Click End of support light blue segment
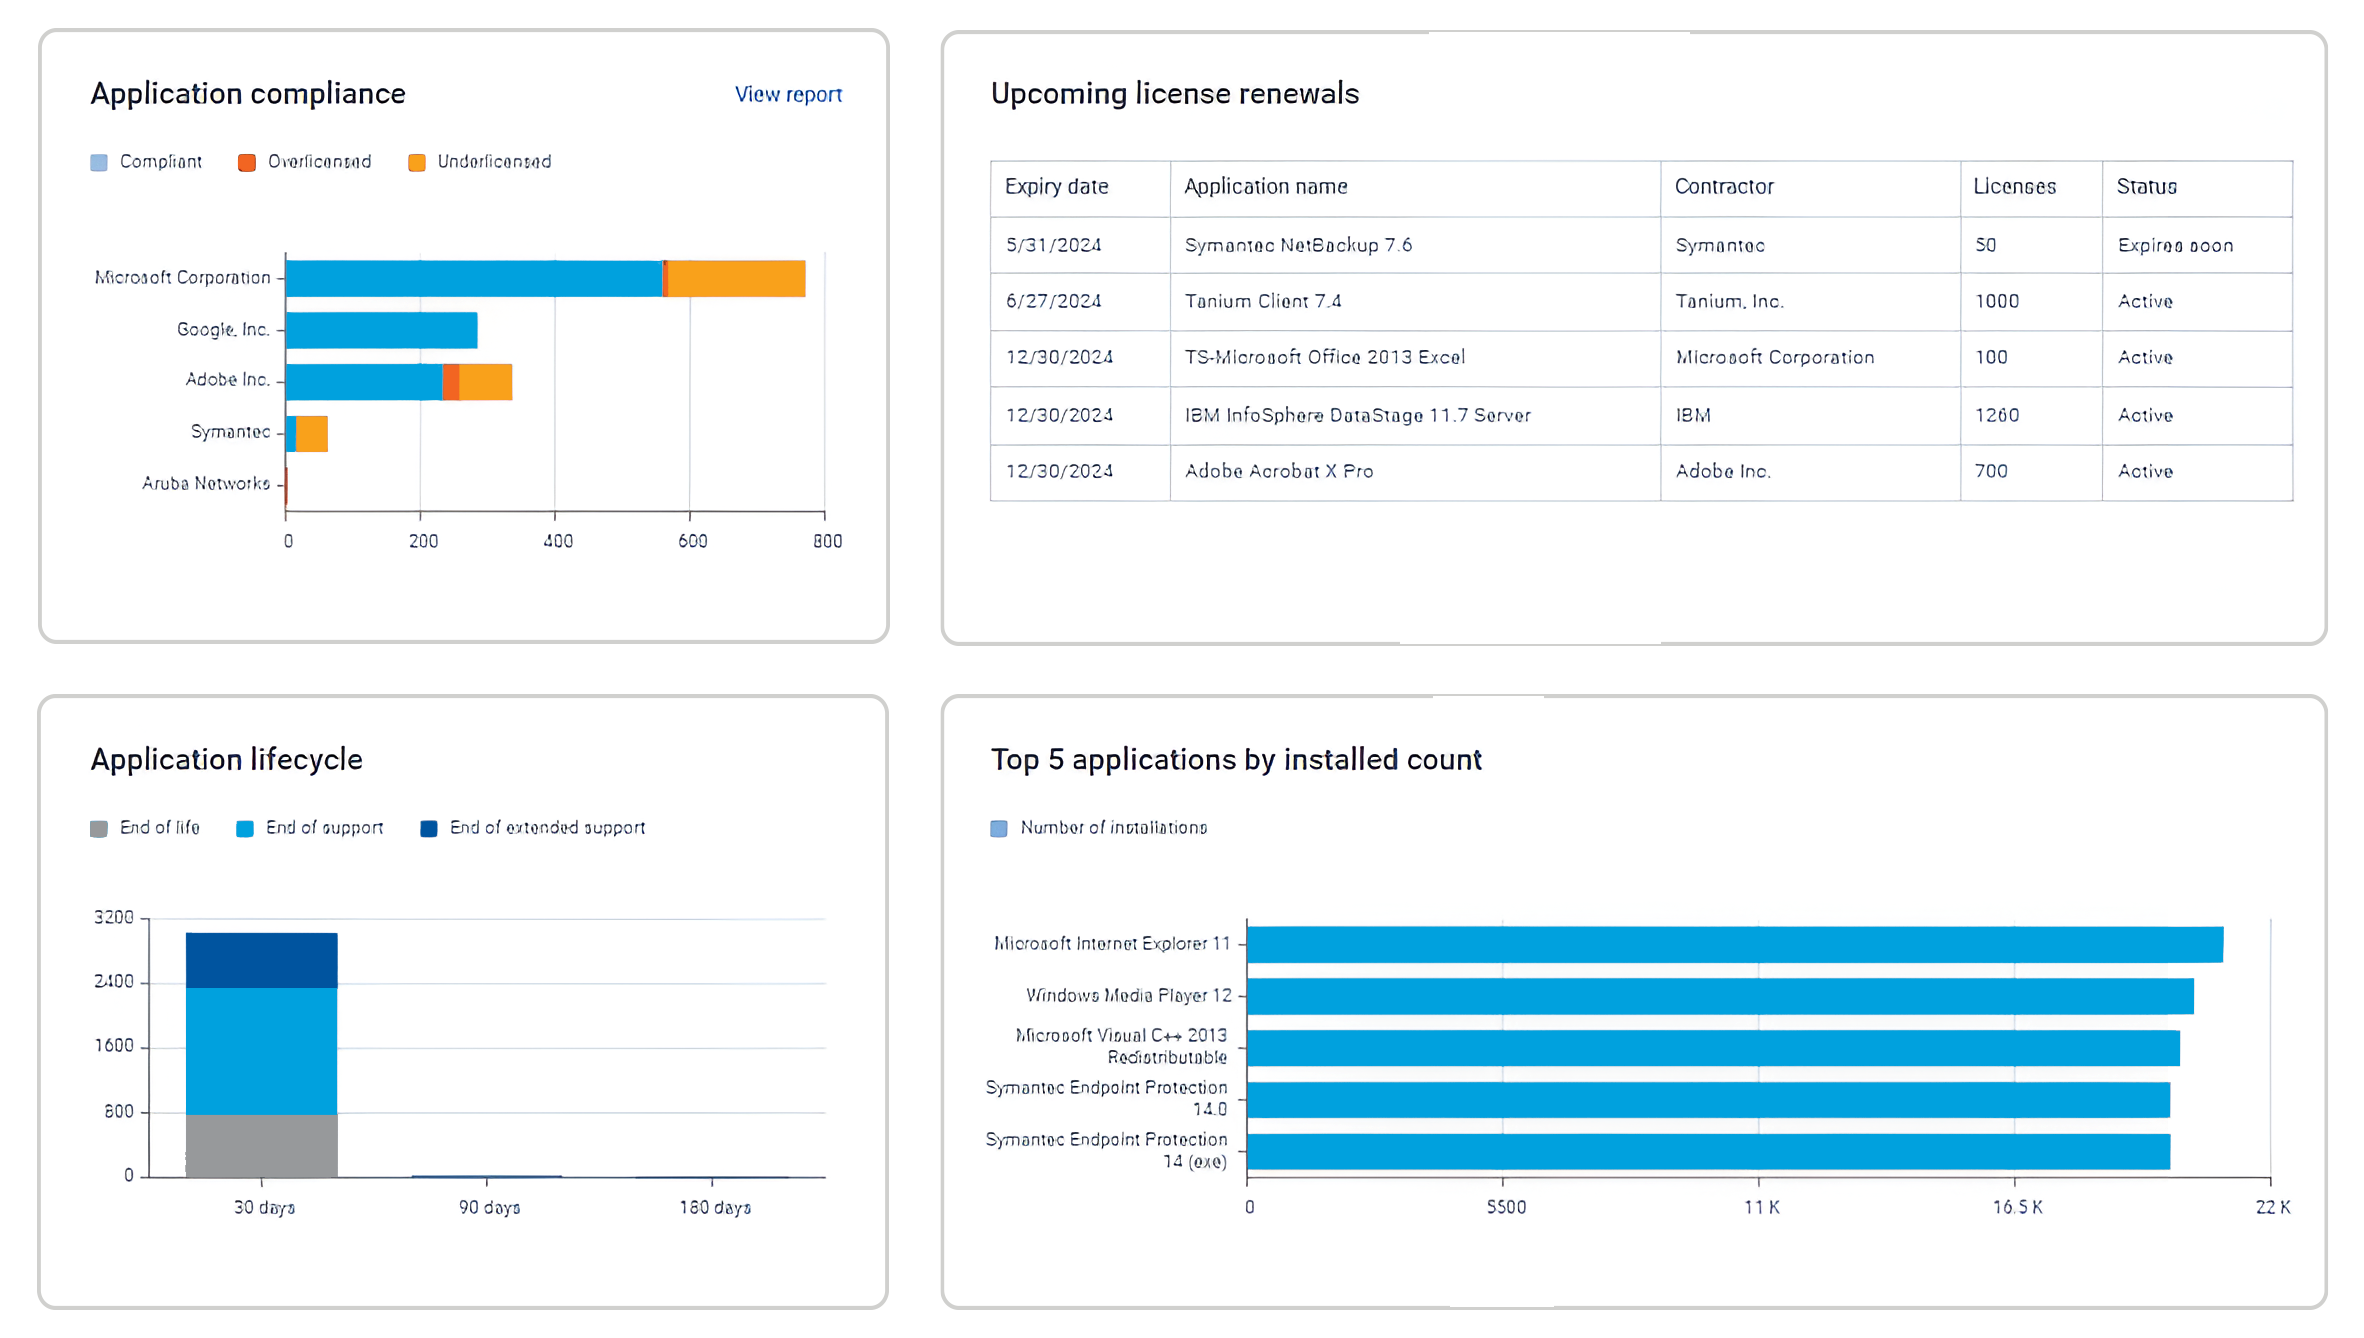Screen dimensions: 2364x1338 pos(262,1051)
